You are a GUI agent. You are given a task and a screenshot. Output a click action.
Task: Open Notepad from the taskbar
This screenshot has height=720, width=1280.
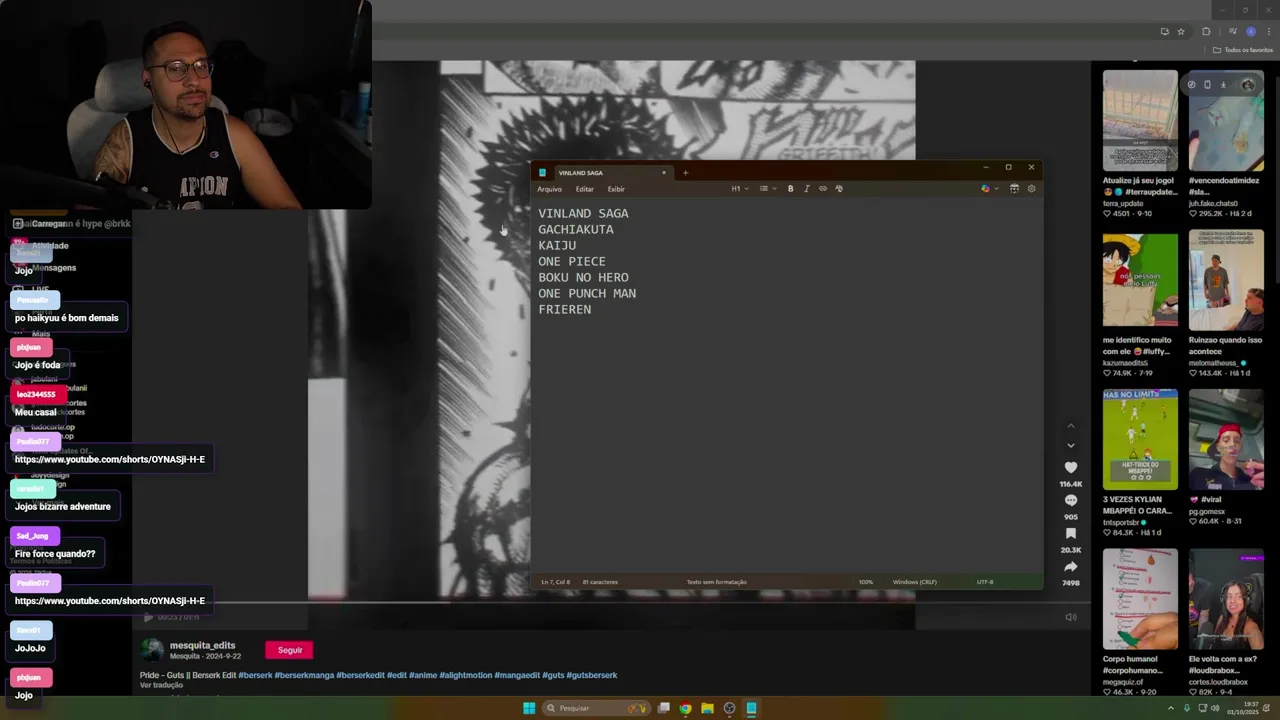click(x=751, y=708)
